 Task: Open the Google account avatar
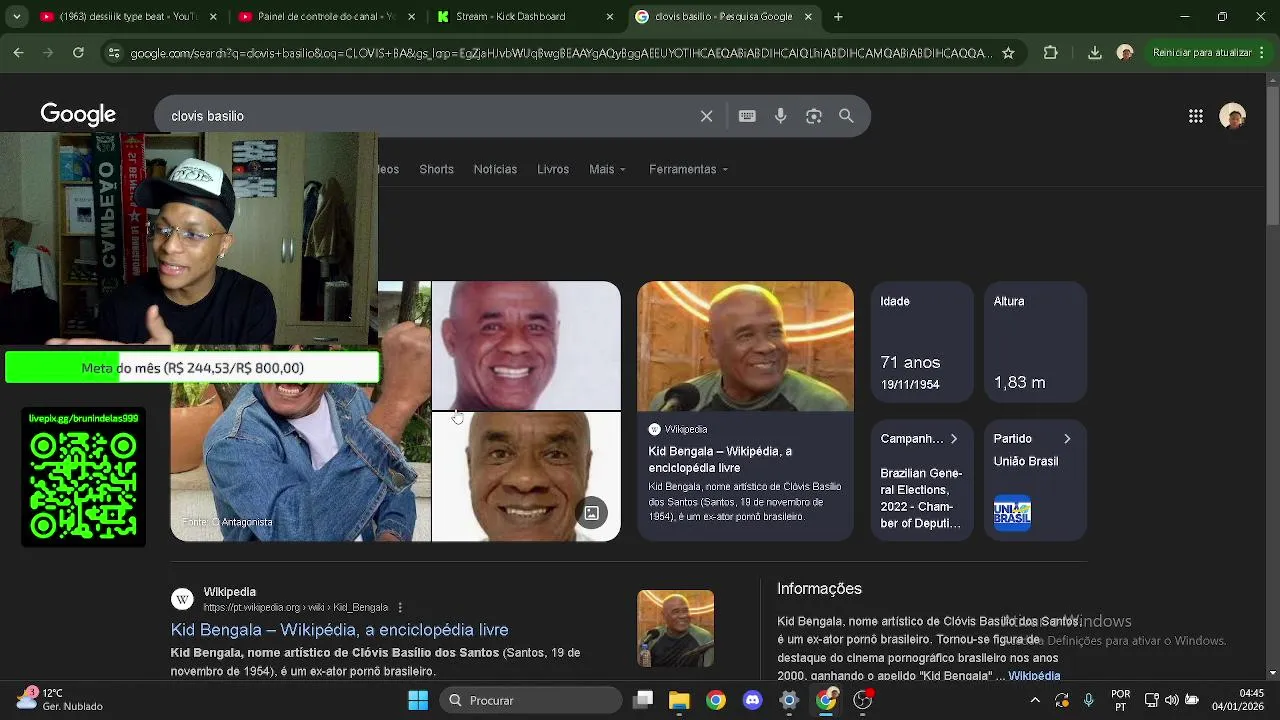(x=1232, y=116)
